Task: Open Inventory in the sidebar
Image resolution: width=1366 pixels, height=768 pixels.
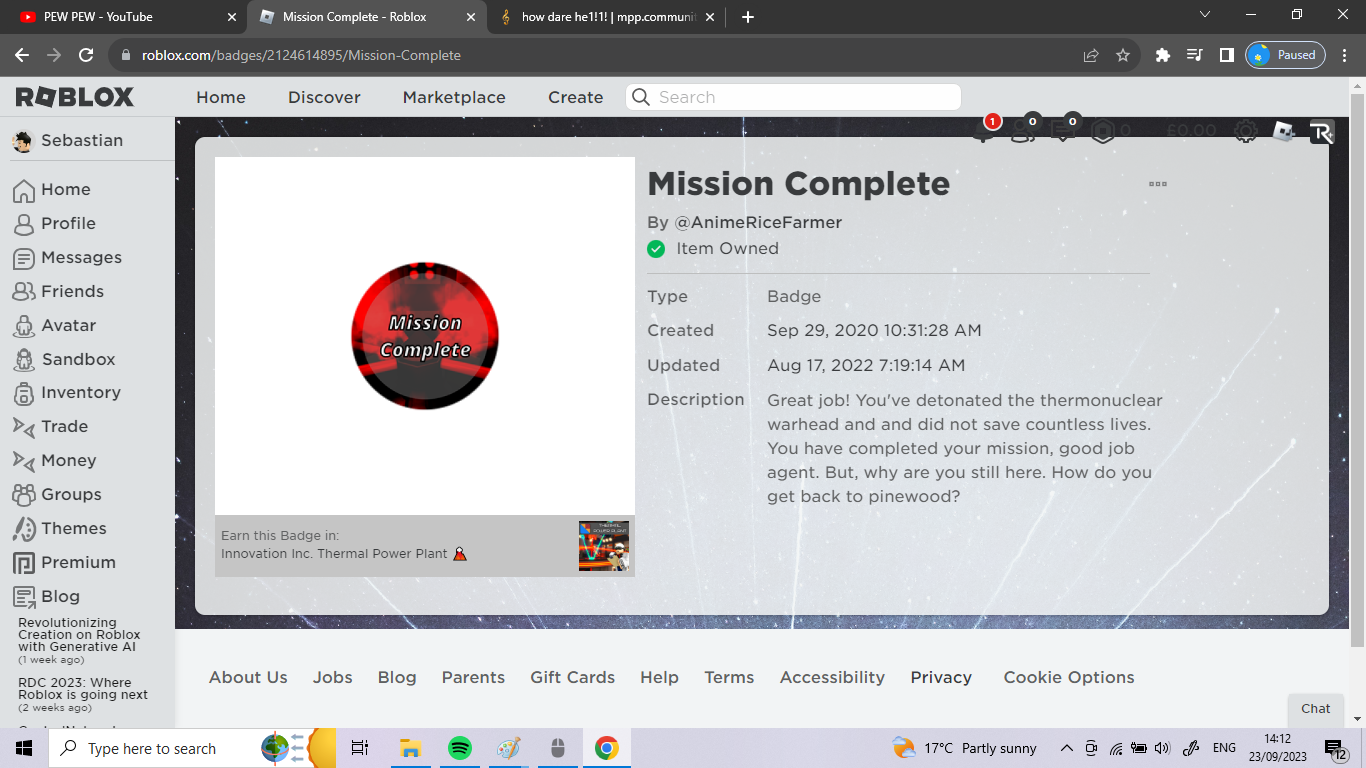Action: point(66,393)
